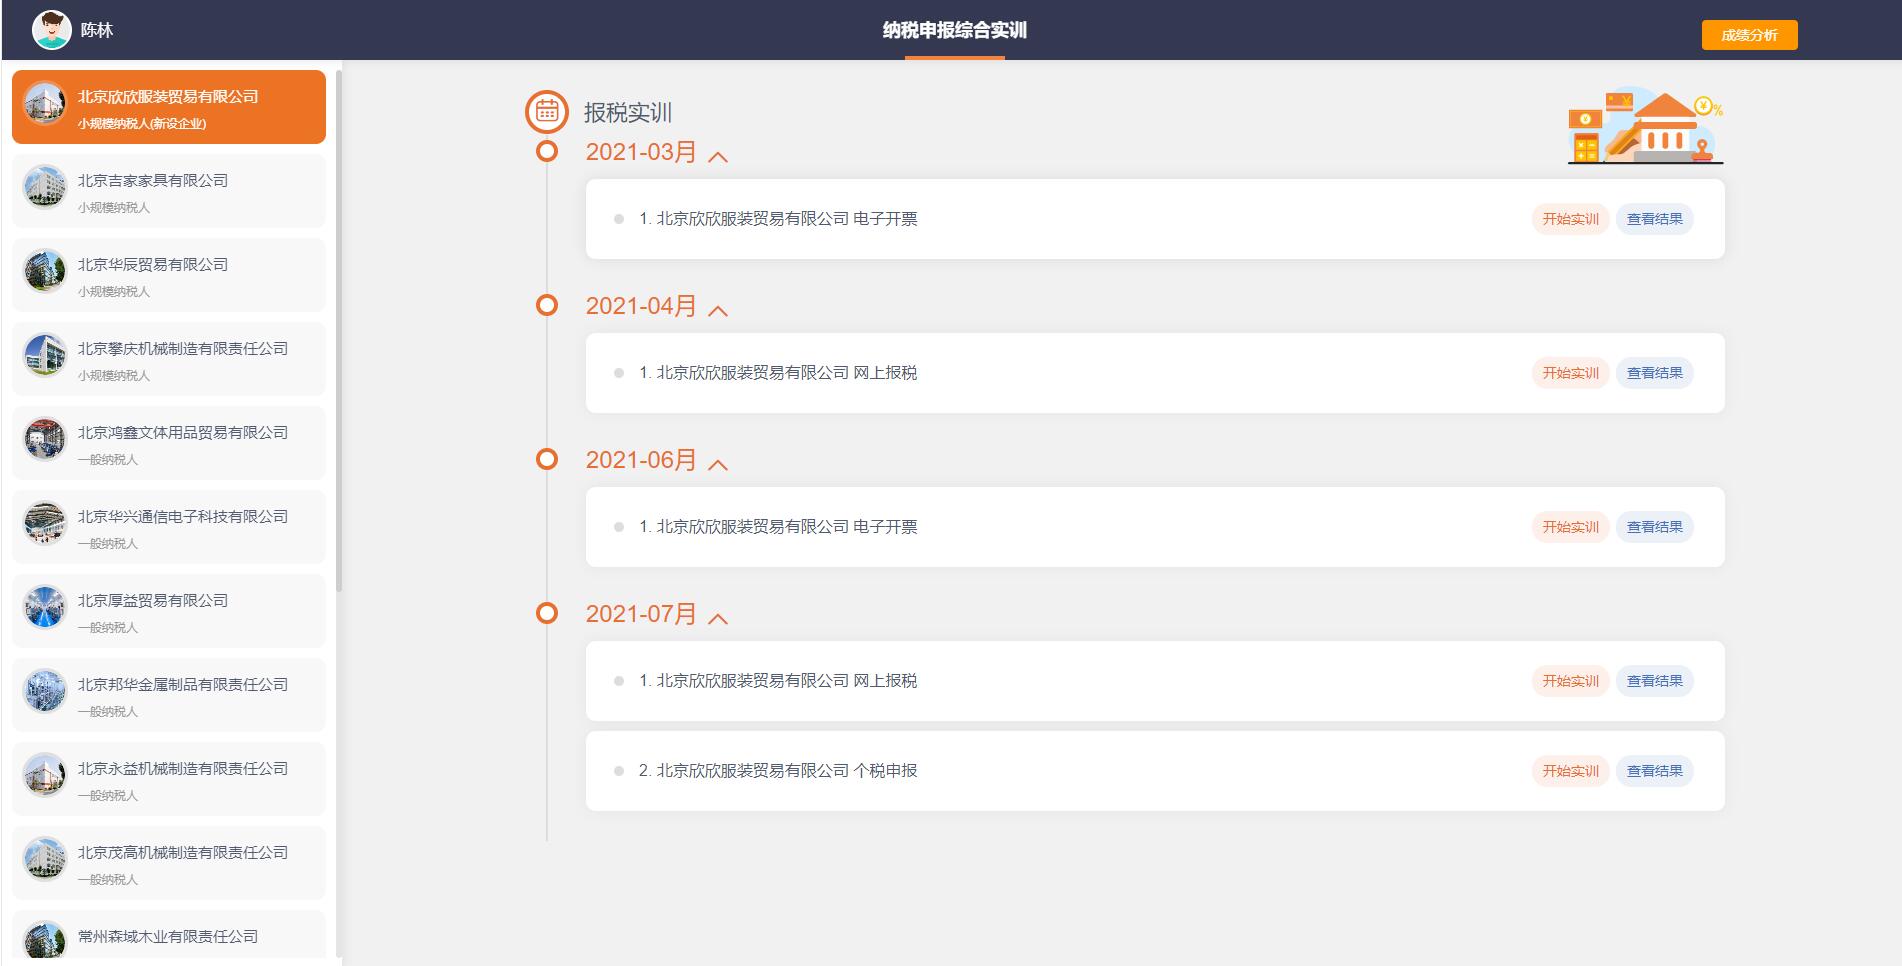1902x966 pixels.
Task: Click the 北京鸿鑫文体用品贸易有限公司 logo
Action: [45, 440]
